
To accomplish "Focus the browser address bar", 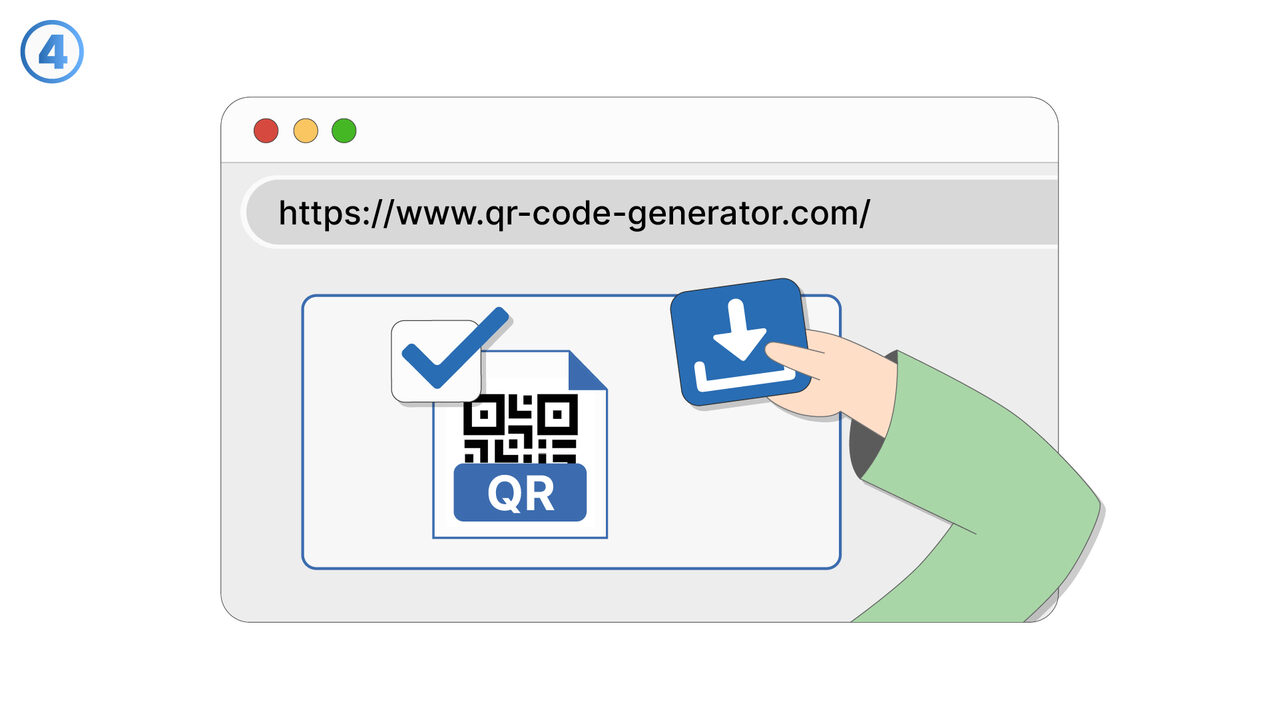I will click(x=651, y=213).
